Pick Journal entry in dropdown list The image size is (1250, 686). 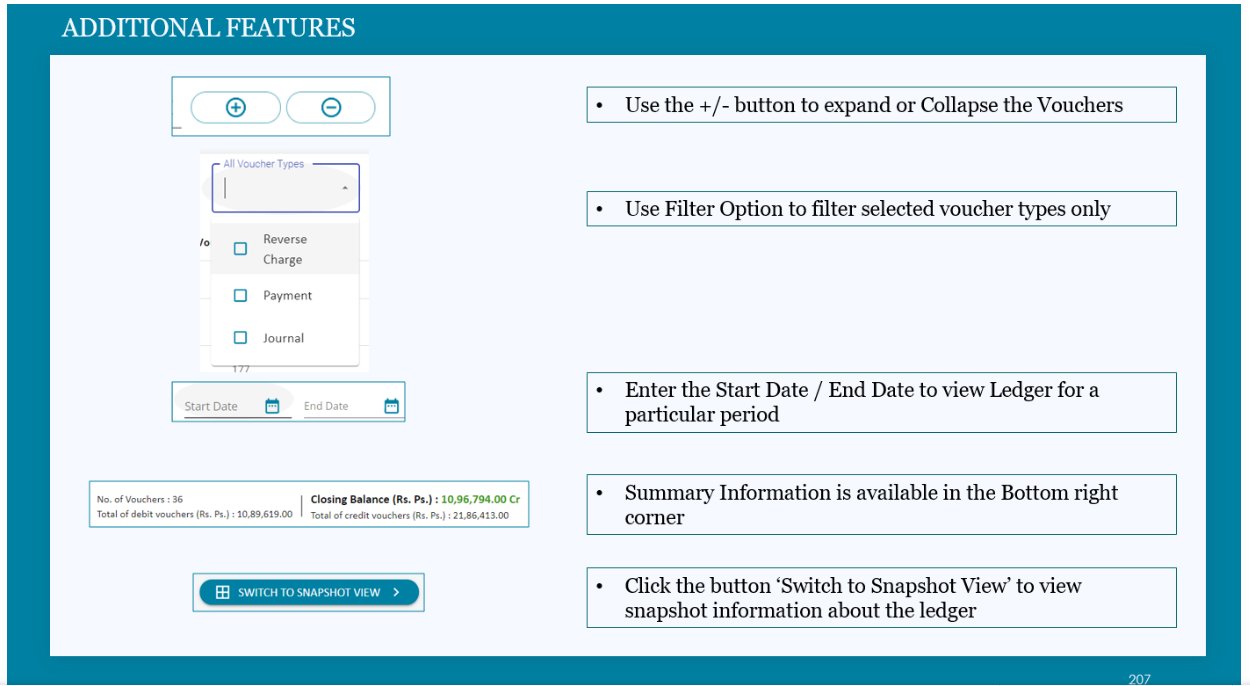[x=284, y=338]
